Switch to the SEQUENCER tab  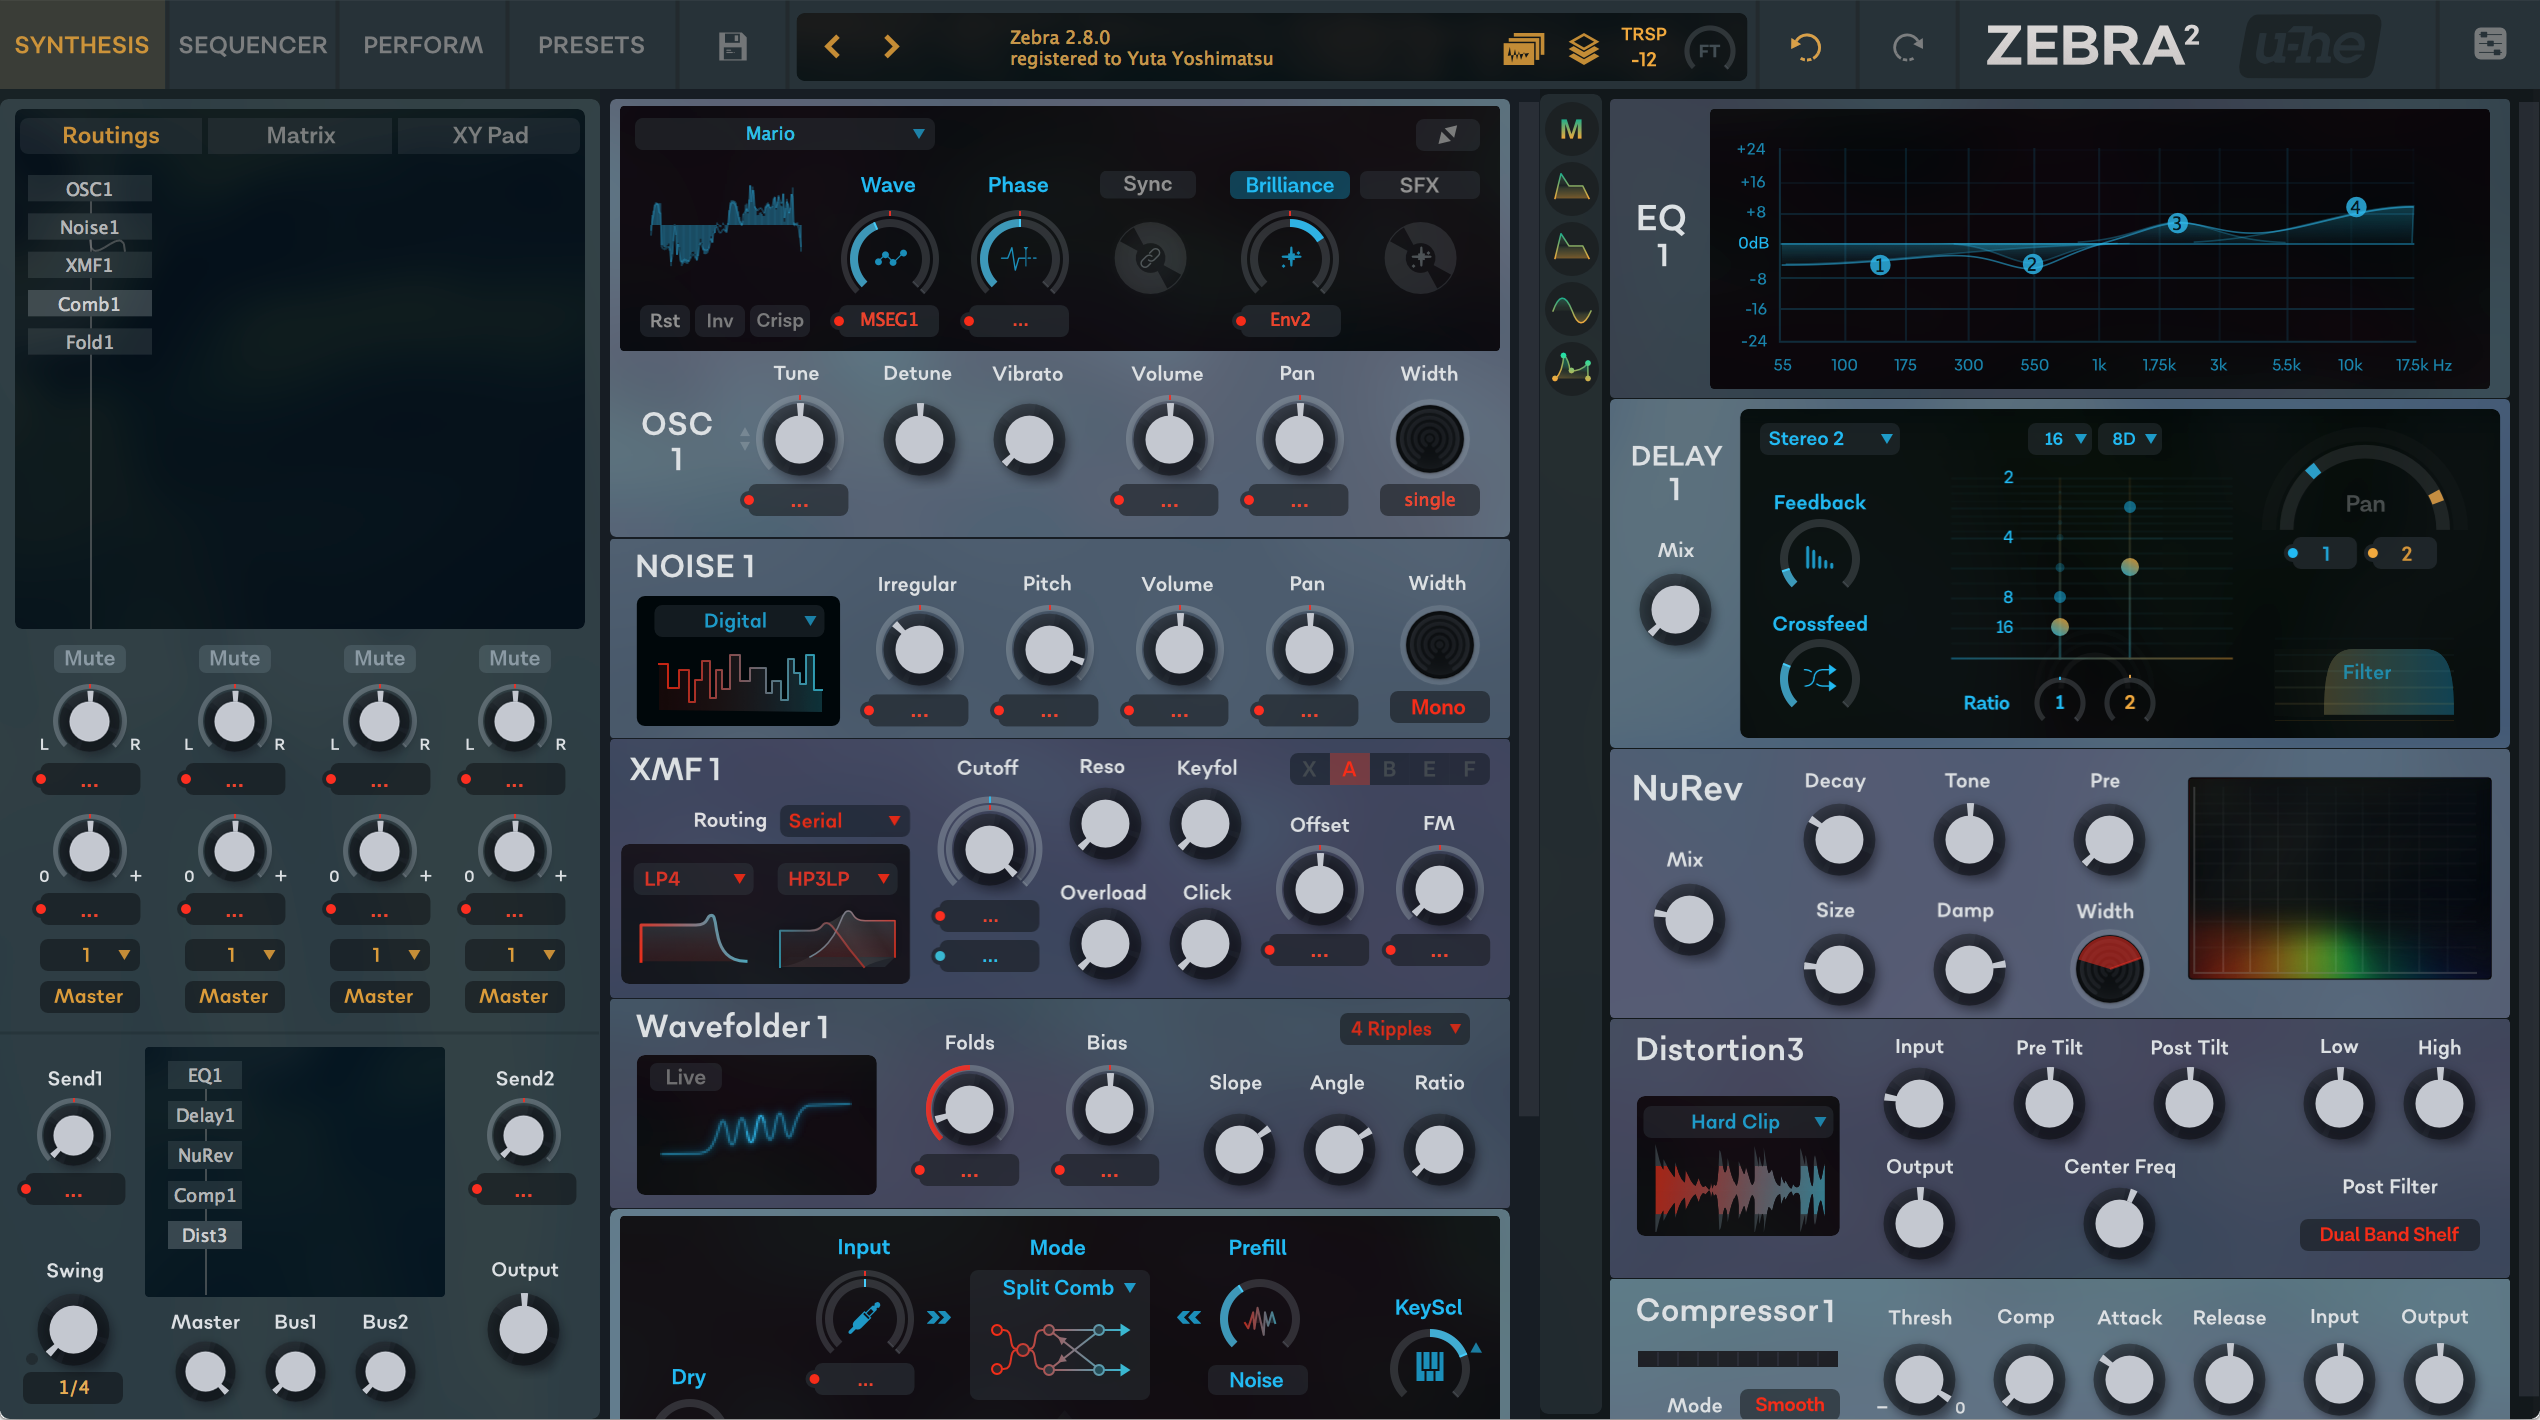pyautogui.click(x=253, y=45)
